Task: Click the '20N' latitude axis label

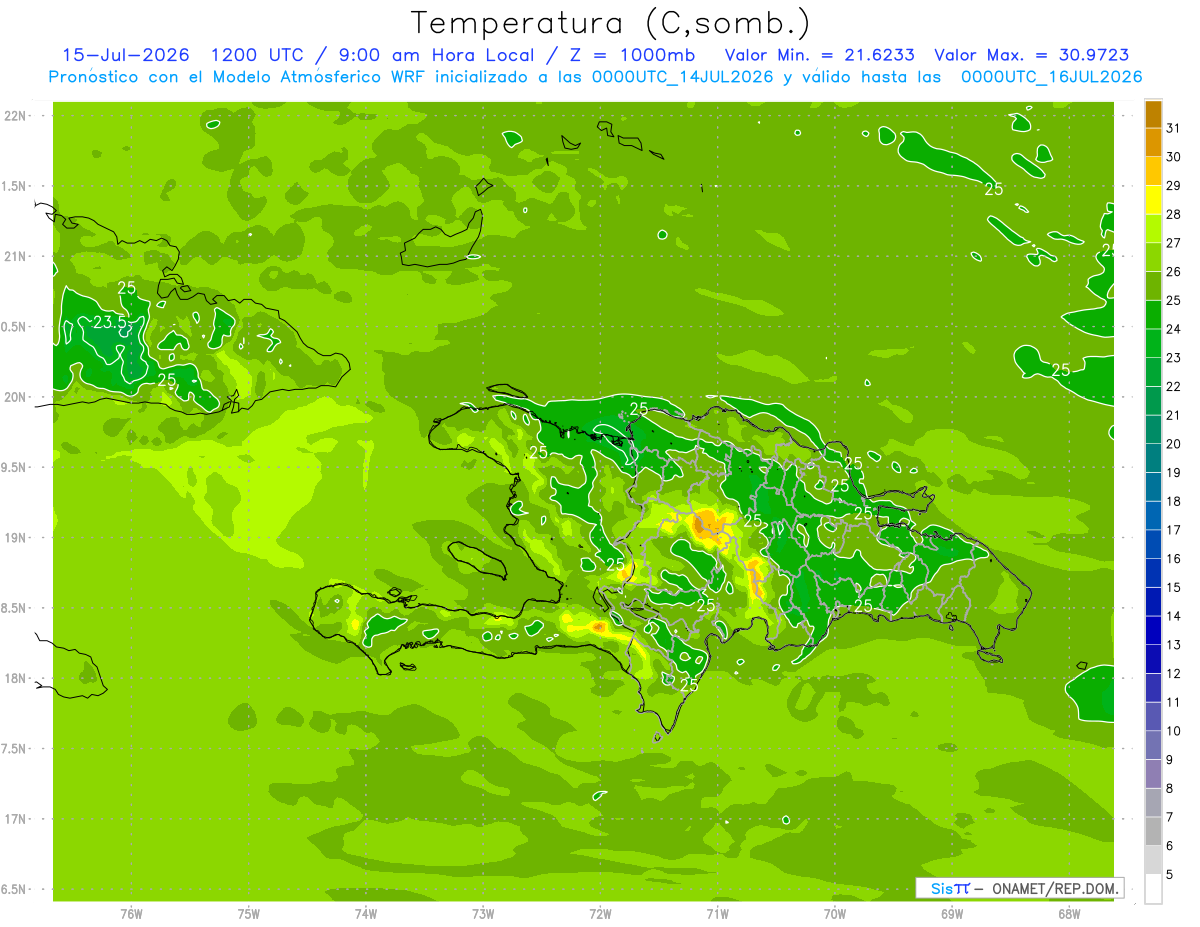Action: (x=15, y=397)
